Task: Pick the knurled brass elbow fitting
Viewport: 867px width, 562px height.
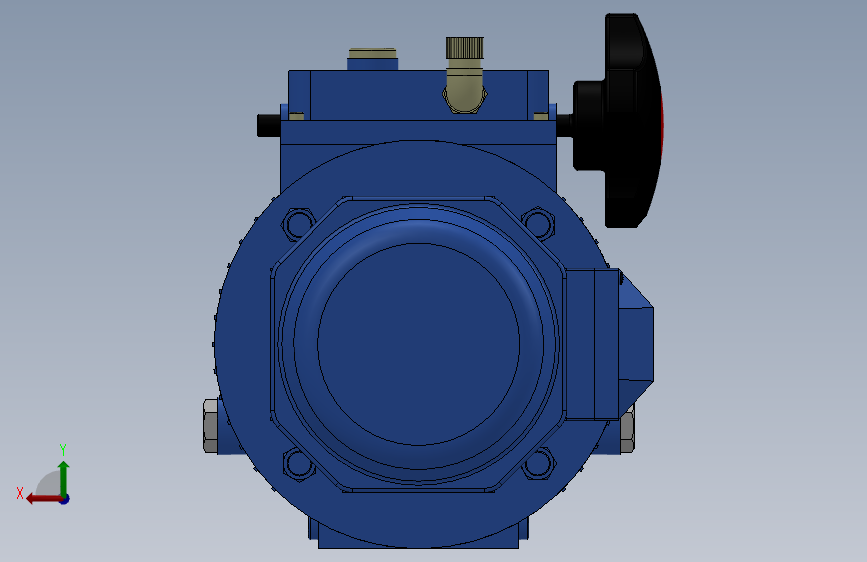Action: (464, 75)
